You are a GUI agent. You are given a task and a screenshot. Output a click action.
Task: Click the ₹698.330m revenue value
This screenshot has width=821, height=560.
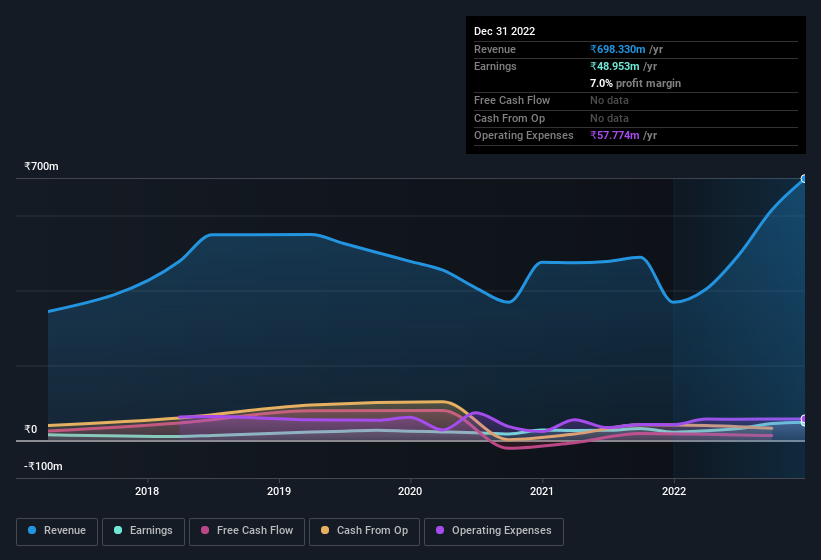[617, 49]
